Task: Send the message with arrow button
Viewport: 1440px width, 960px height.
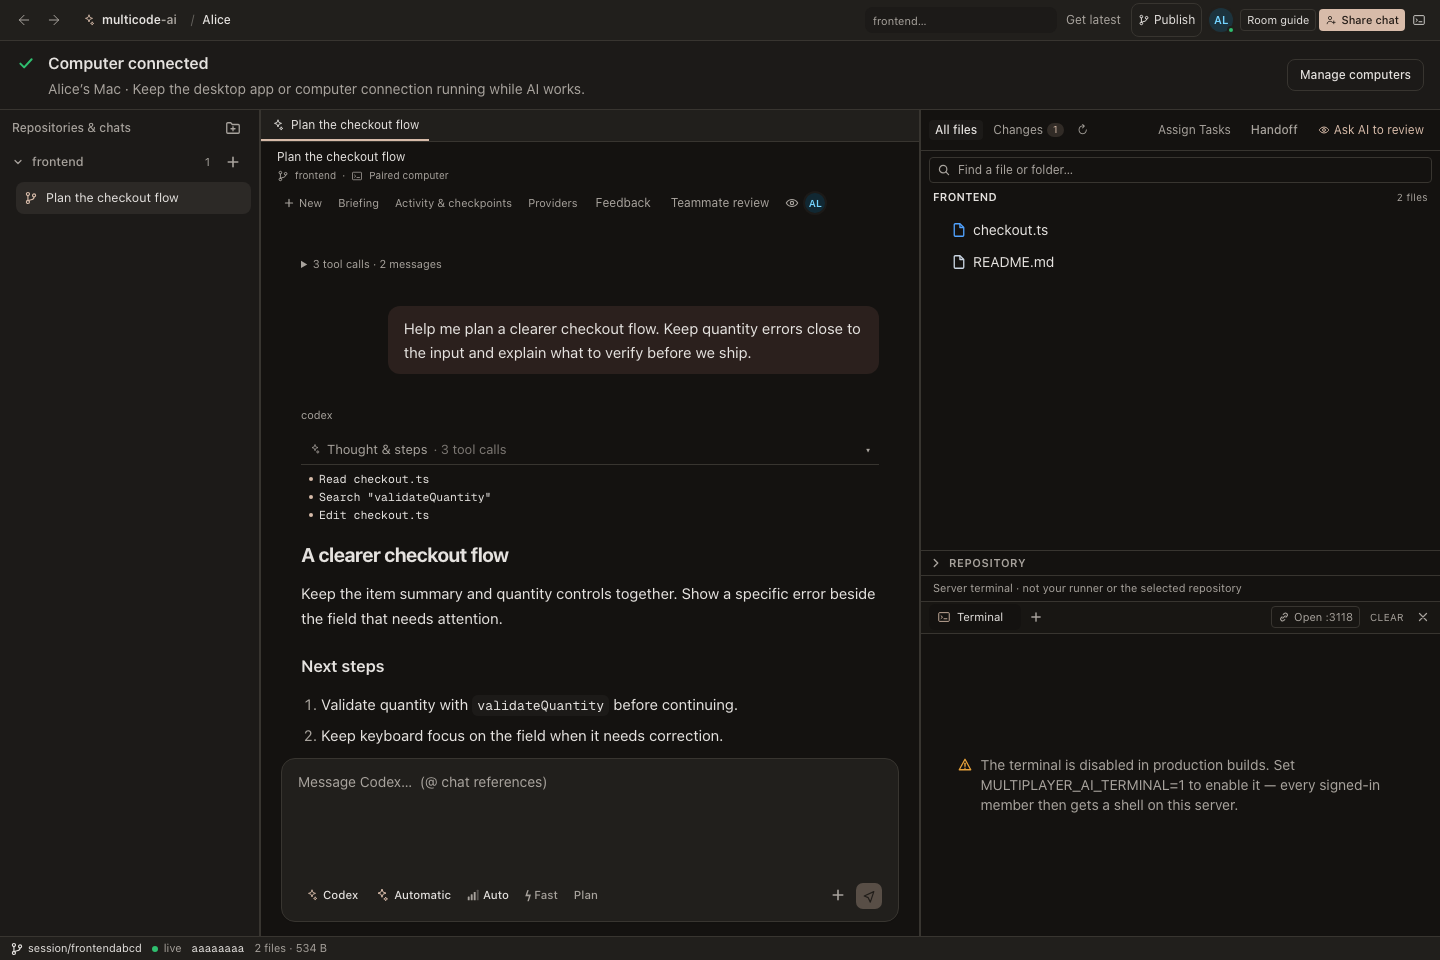Action: click(x=869, y=896)
